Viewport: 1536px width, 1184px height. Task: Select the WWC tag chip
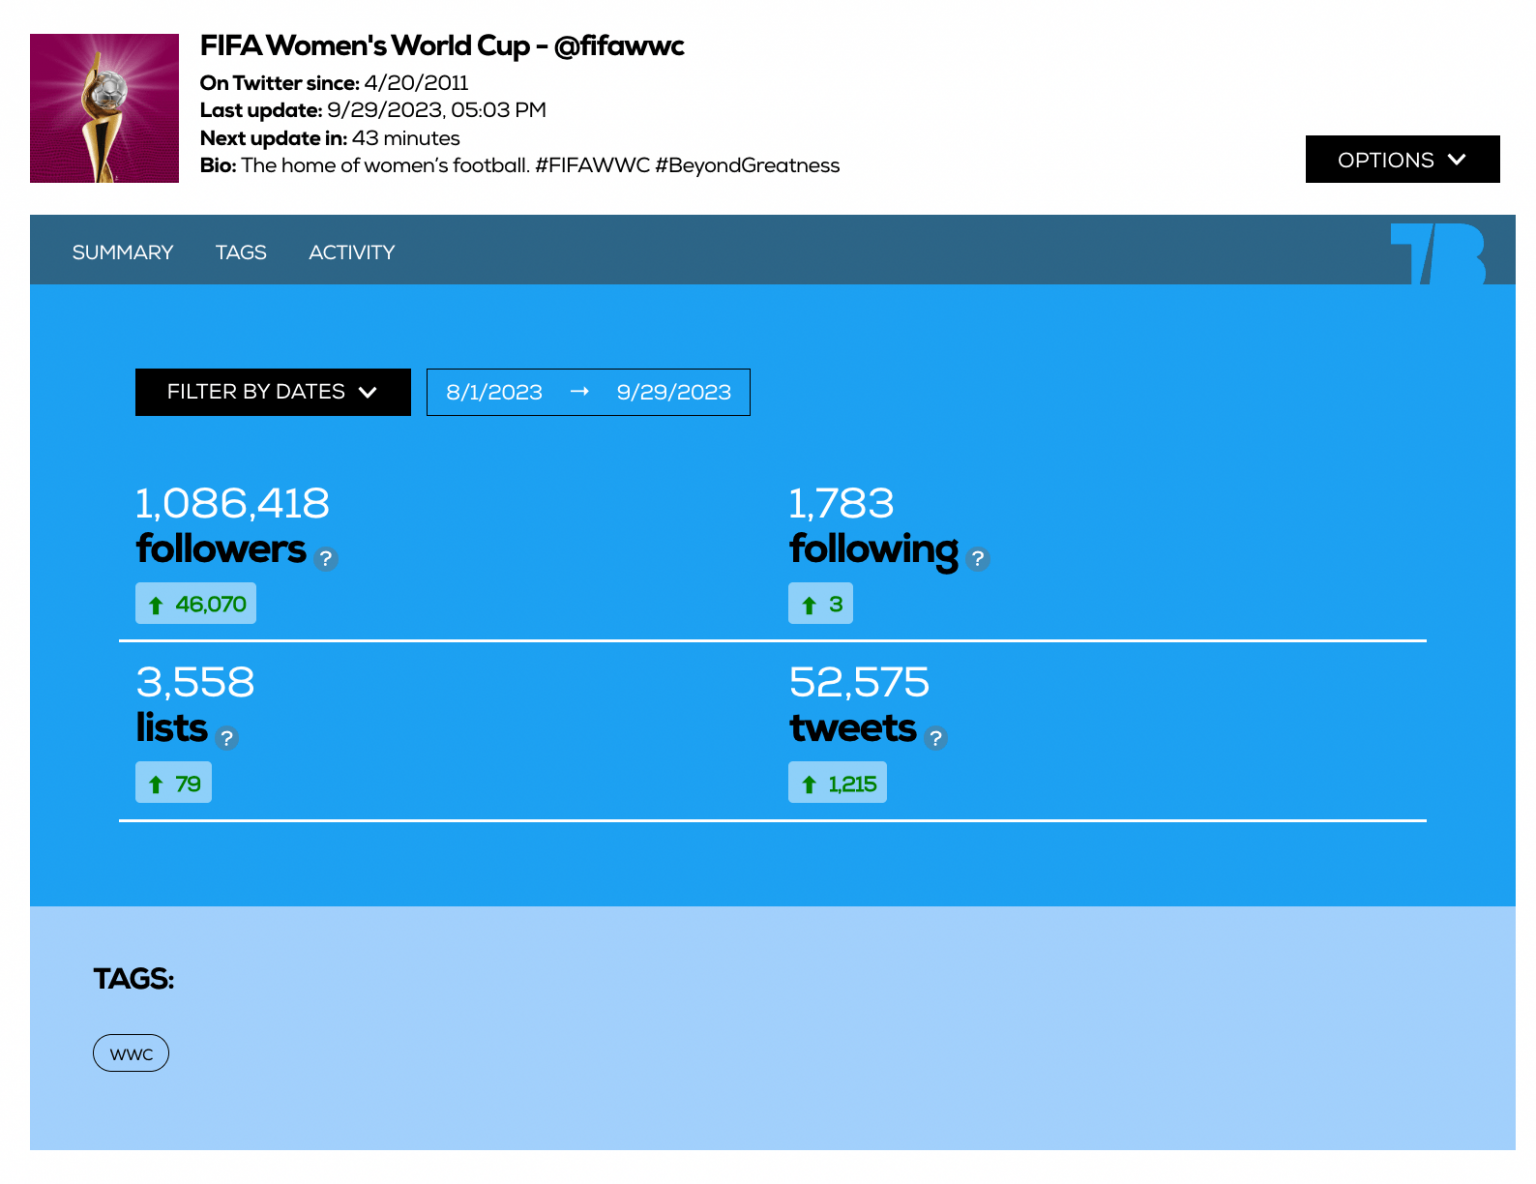coord(131,1053)
